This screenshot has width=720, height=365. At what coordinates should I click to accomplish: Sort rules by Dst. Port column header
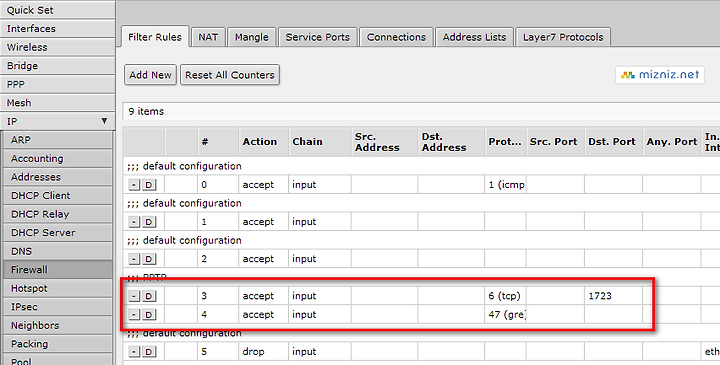coord(613,142)
